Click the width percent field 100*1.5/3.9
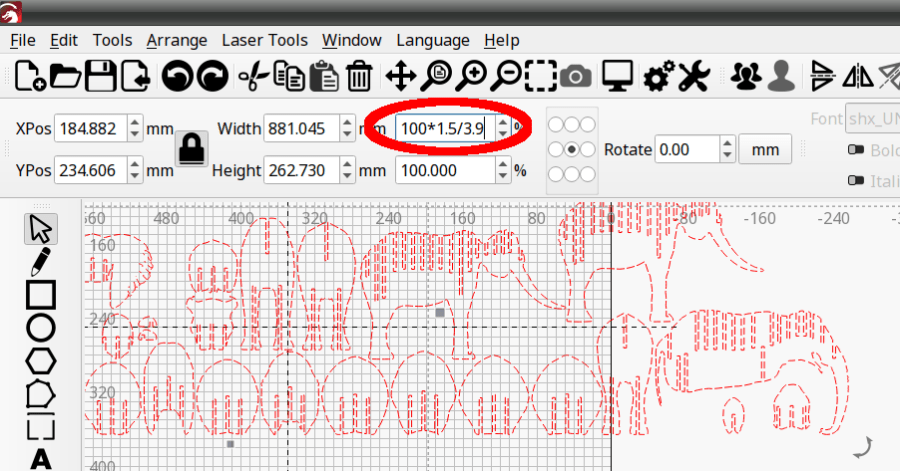 pyautogui.click(x=445, y=128)
